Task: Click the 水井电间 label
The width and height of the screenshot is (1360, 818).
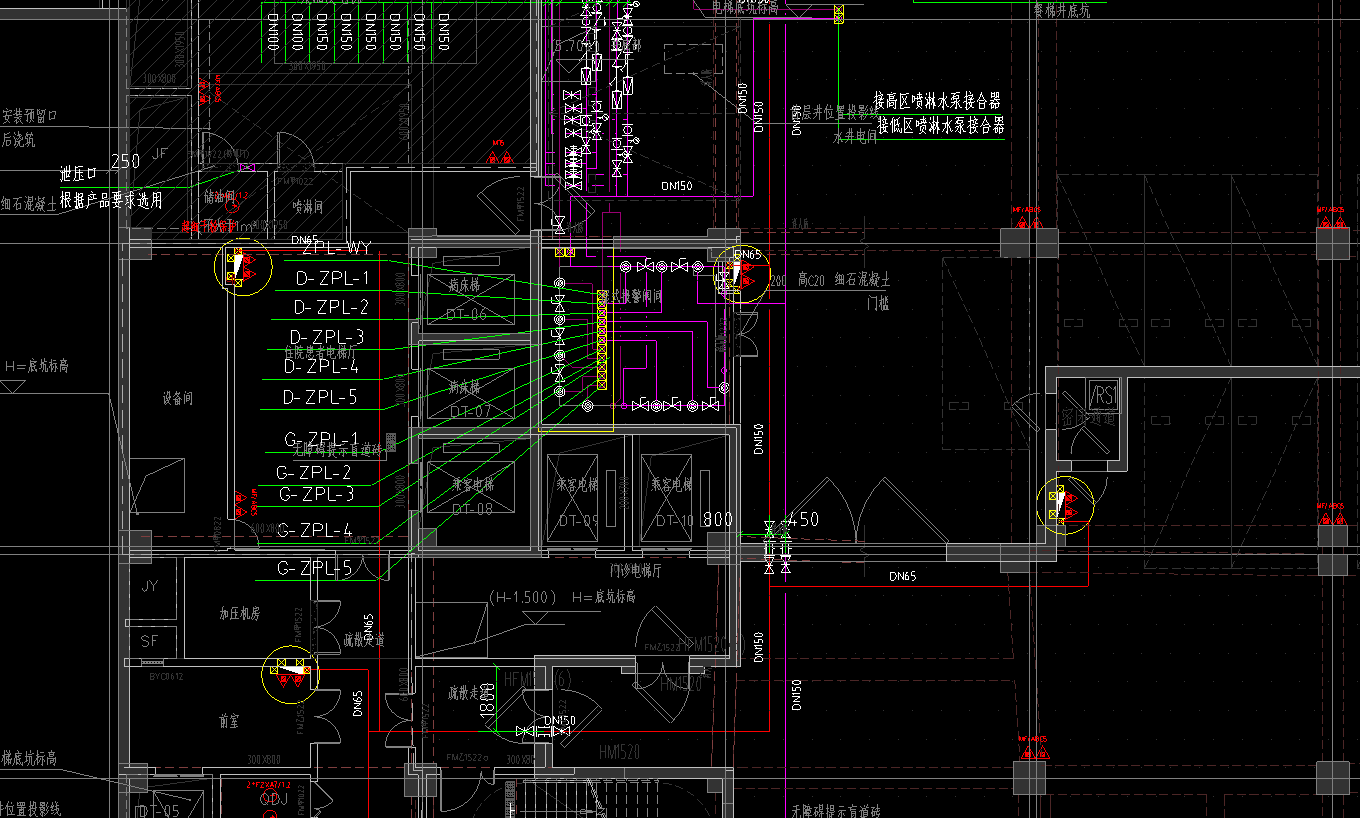Action: pos(856,136)
